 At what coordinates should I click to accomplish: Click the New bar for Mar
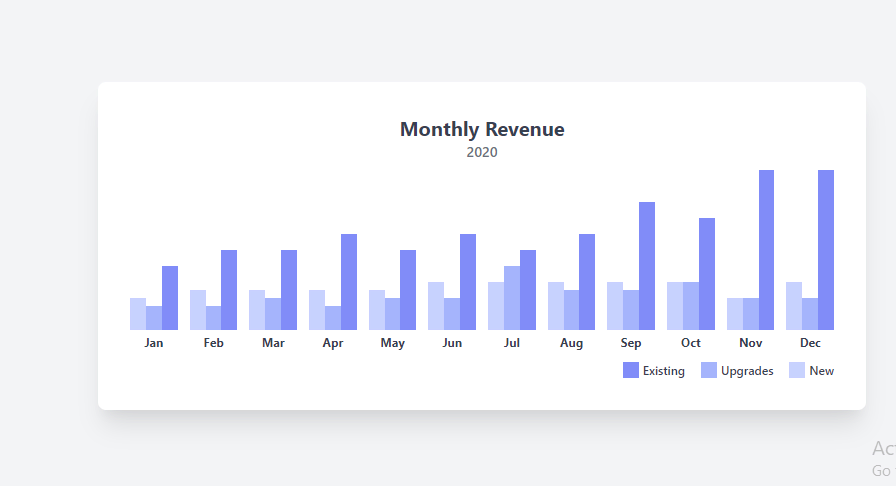257,310
